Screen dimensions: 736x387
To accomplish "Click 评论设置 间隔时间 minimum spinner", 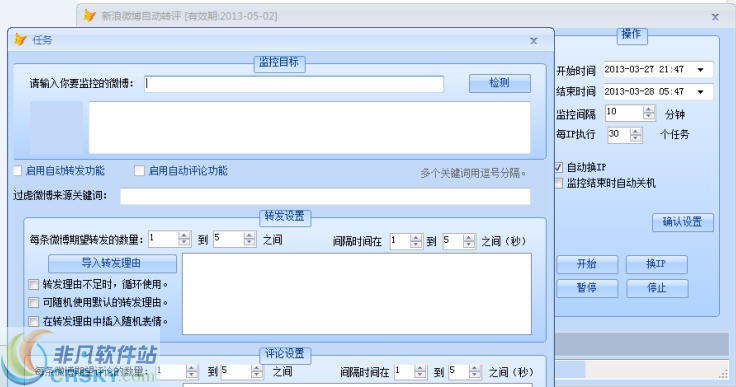I will click(x=411, y=372).
